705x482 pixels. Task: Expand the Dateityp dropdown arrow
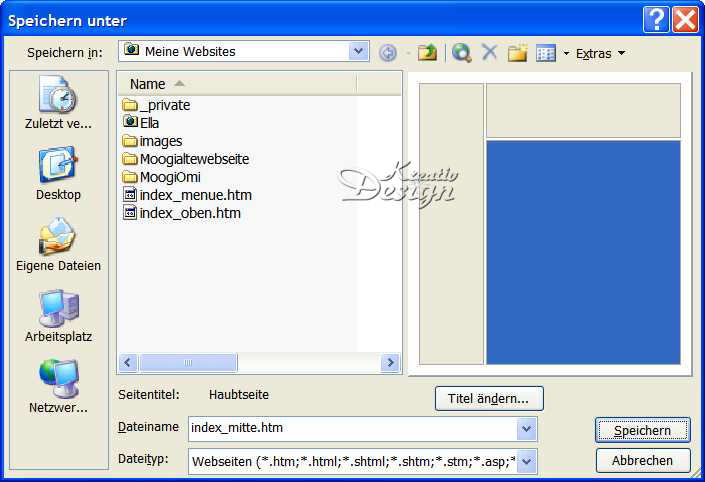[526, 461]
